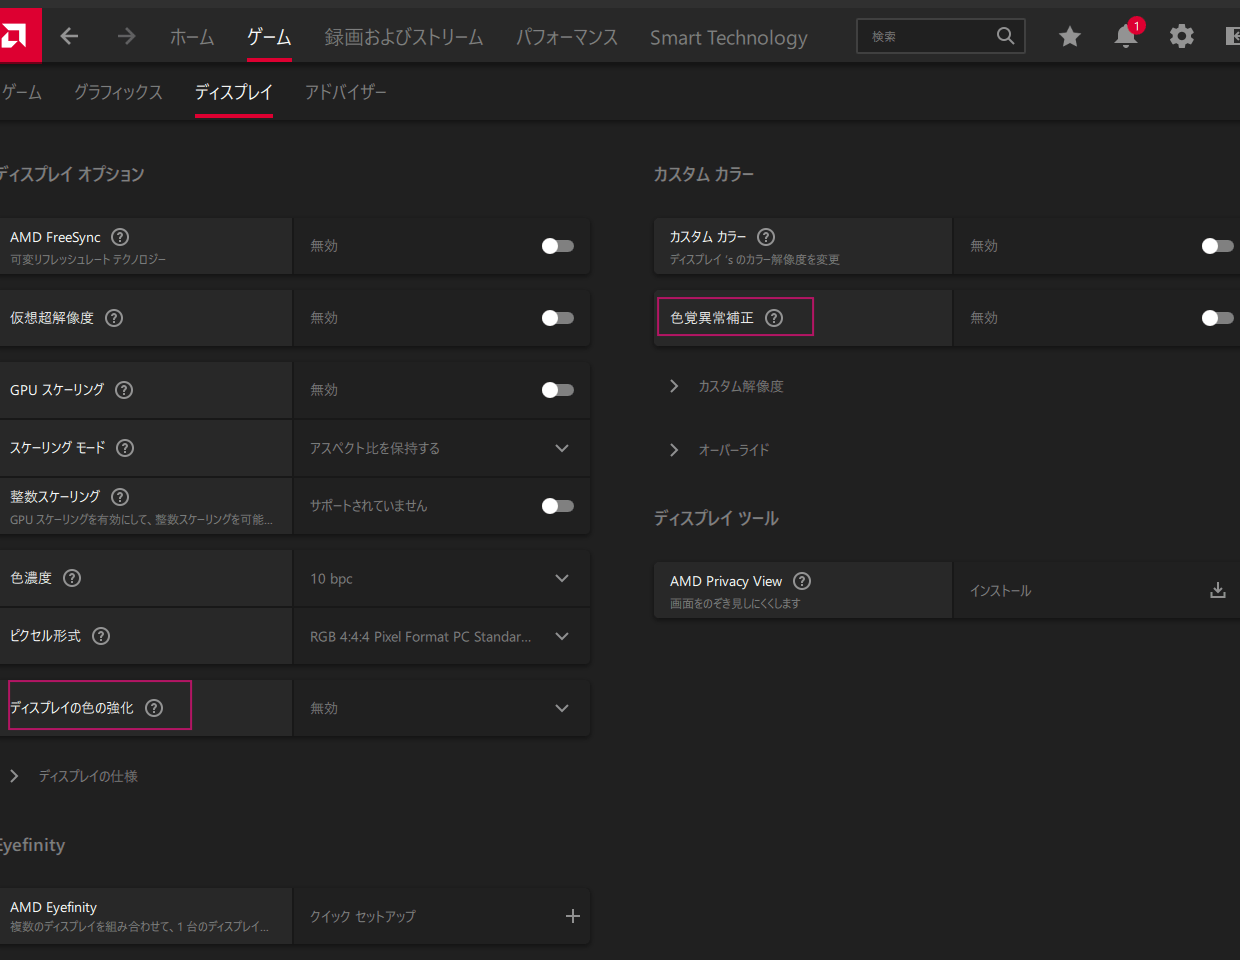Enable AMD FreeSync toggle
The width and height of the screenshot is (1240, 960).
click(558, 246)
